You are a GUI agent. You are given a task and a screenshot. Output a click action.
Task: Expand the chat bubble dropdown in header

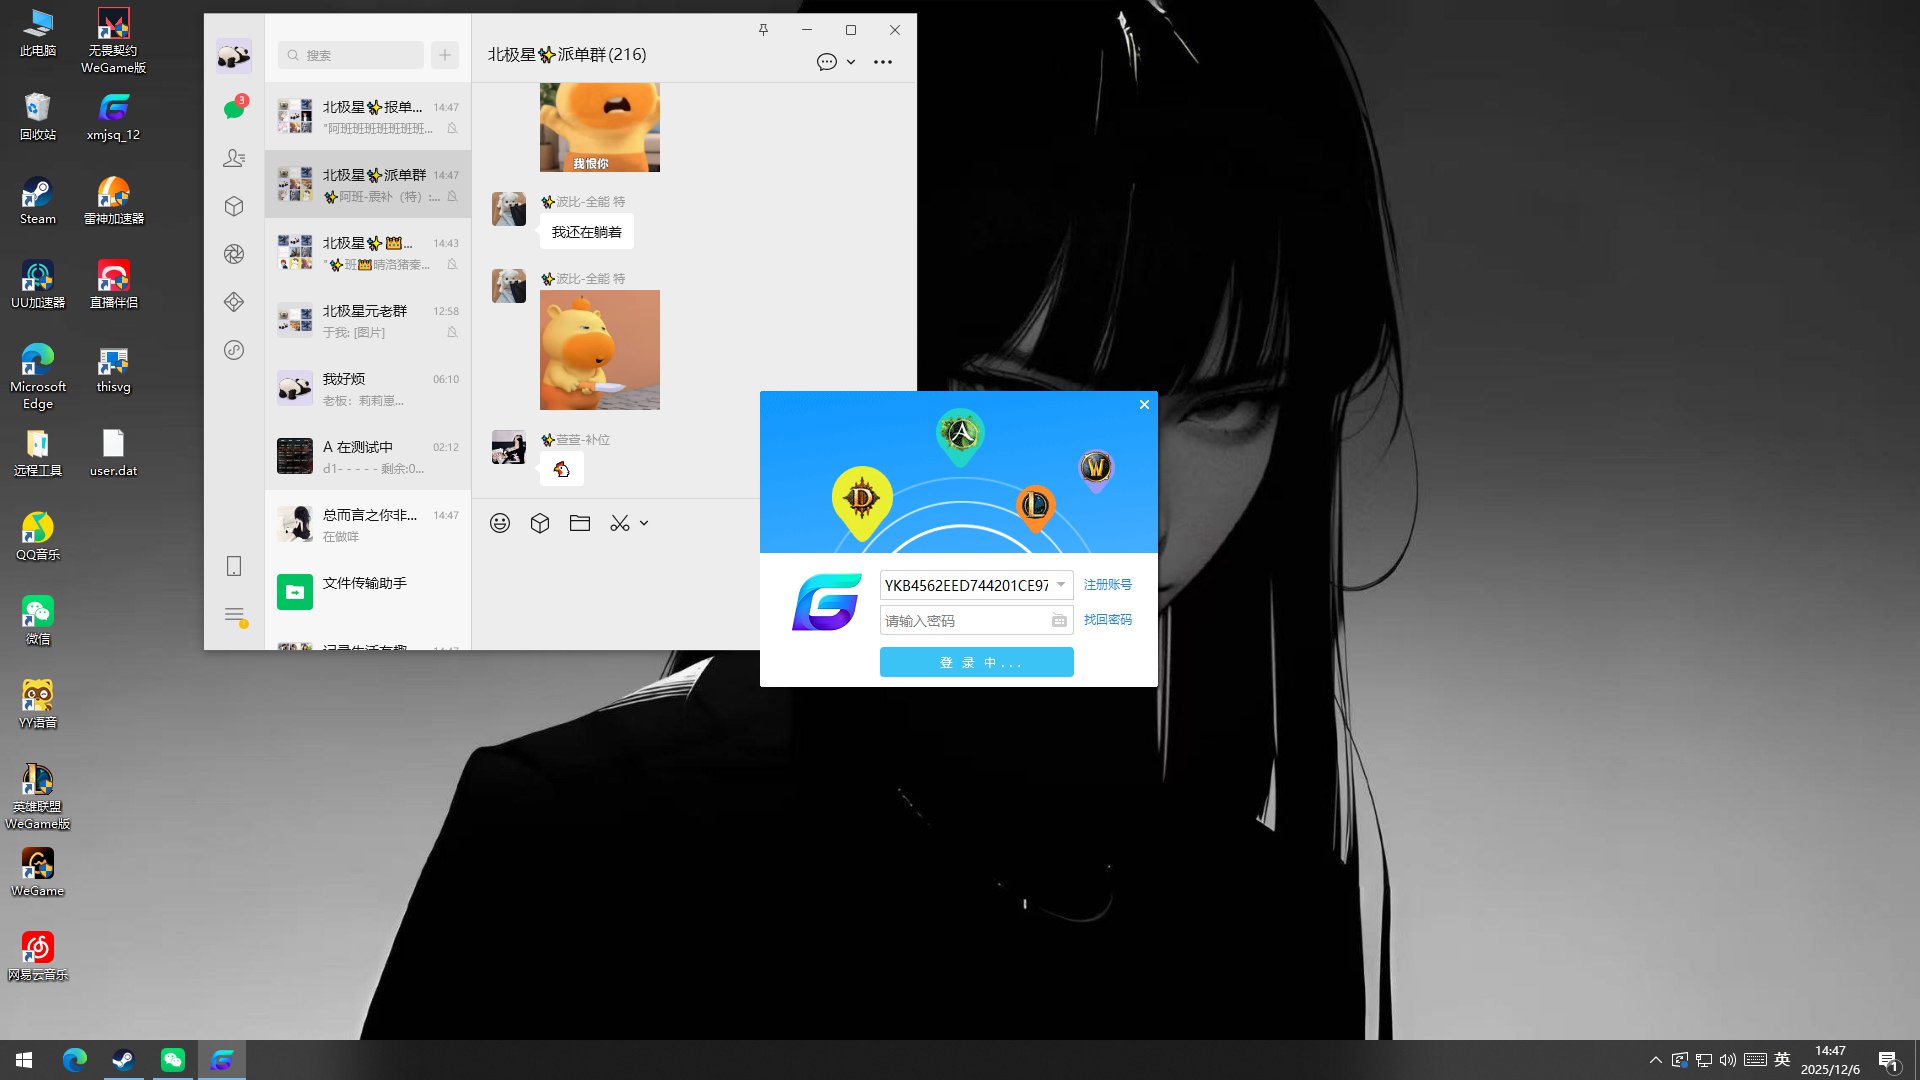tap(851, 62)
